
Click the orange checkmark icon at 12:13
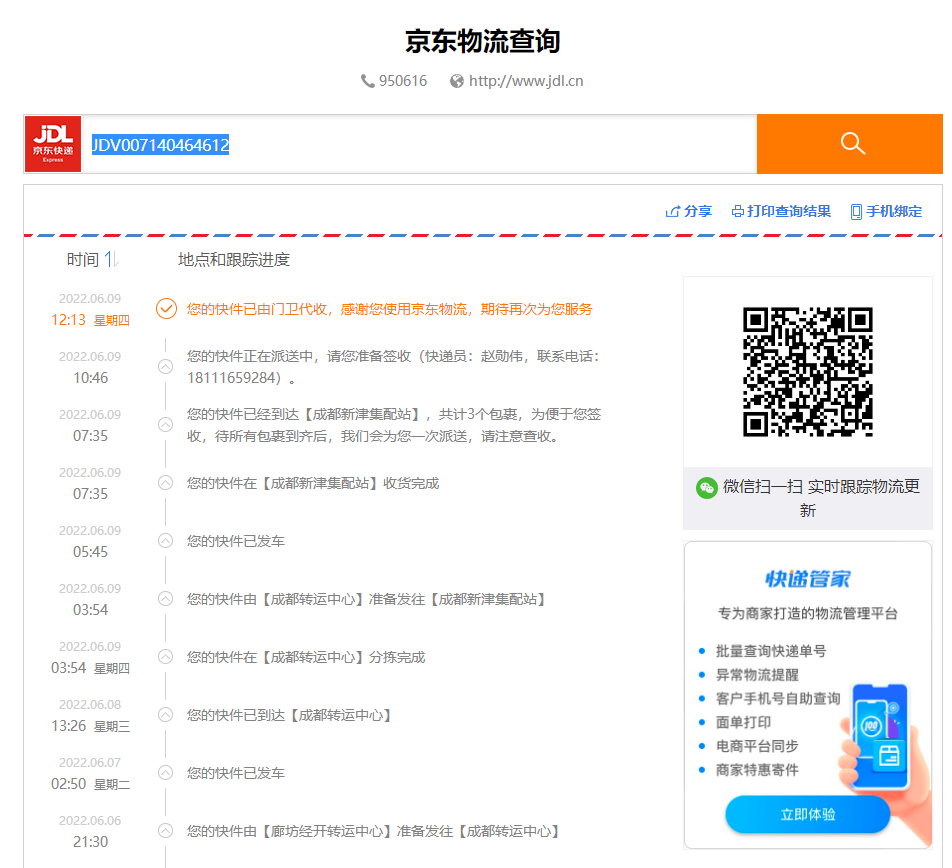[x=166, y=309]
